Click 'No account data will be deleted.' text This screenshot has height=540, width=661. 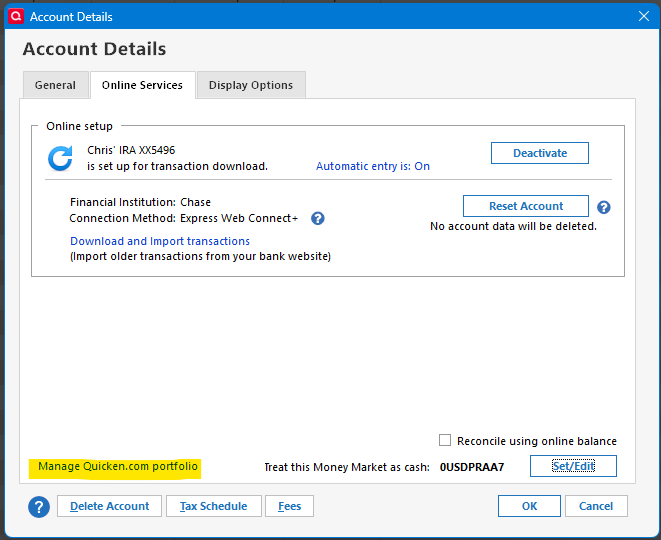click(513, 226)
